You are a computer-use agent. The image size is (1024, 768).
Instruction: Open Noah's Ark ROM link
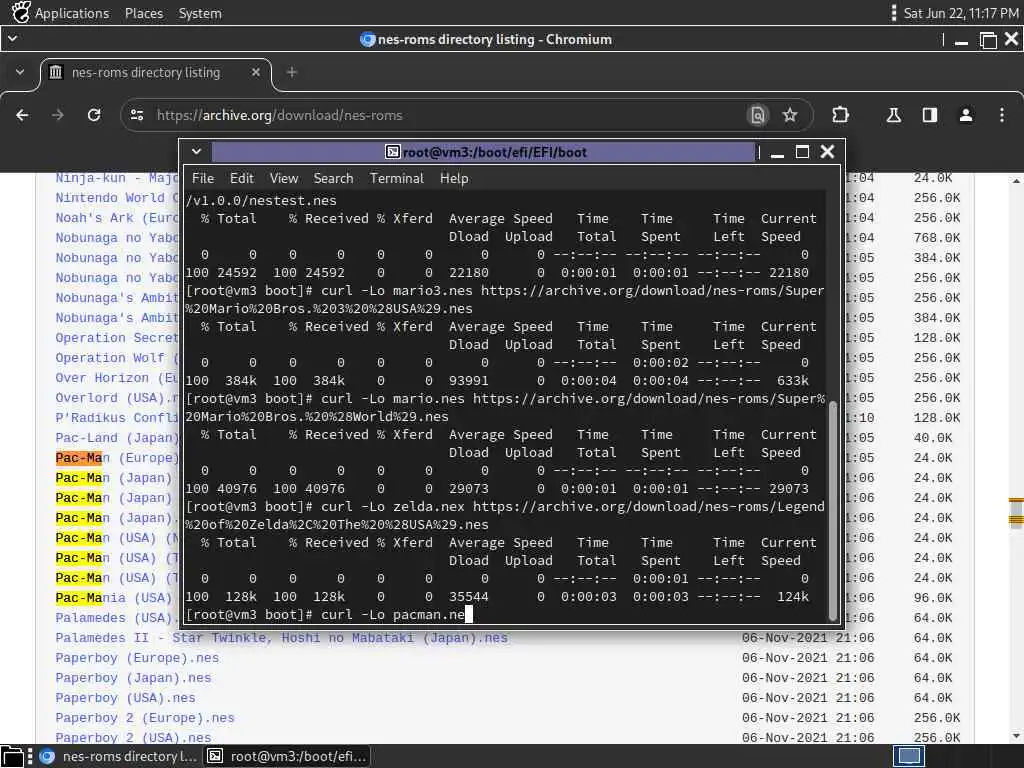click(116, 218)
